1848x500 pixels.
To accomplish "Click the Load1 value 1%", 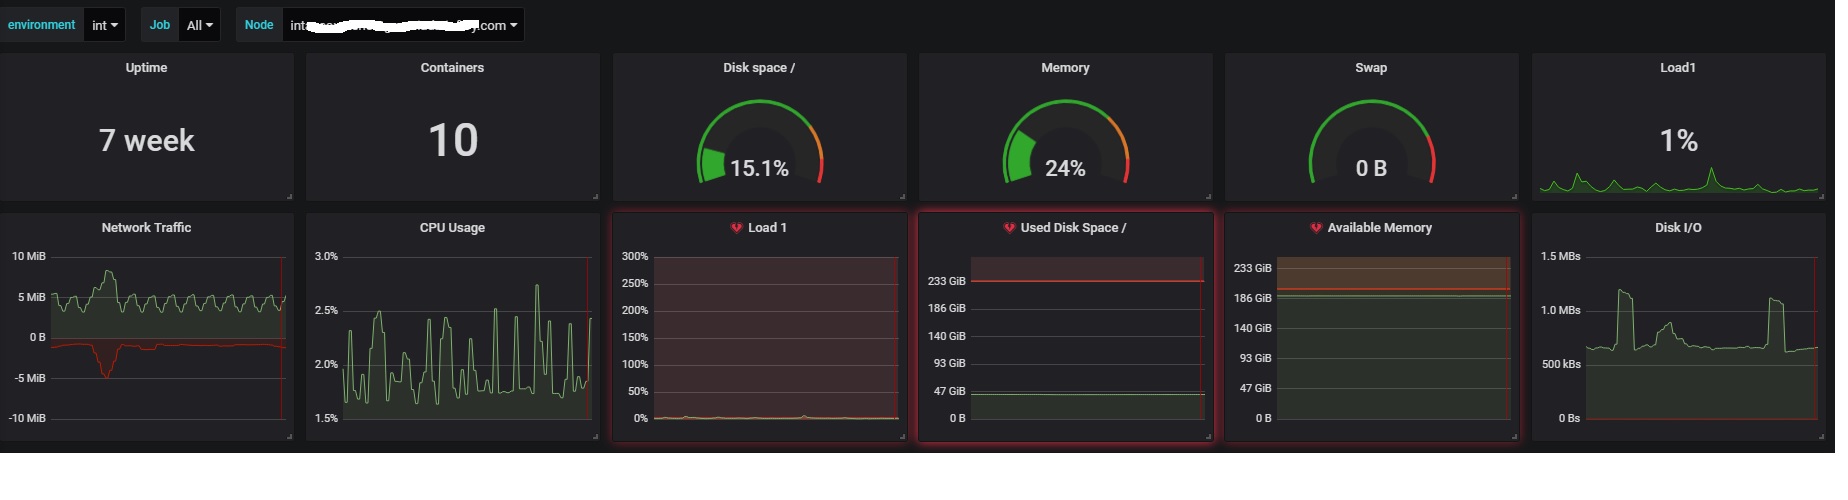I will point(1678,141).
